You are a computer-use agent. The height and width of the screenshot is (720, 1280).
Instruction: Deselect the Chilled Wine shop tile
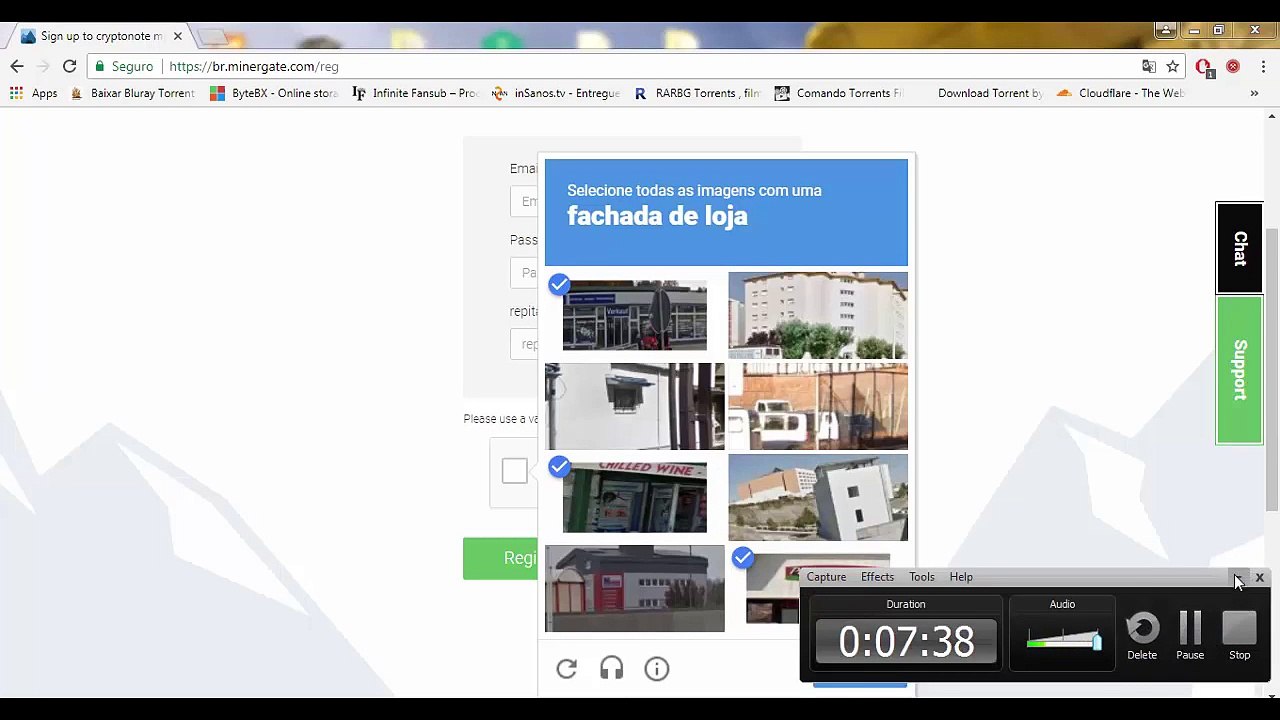(634, 498)
